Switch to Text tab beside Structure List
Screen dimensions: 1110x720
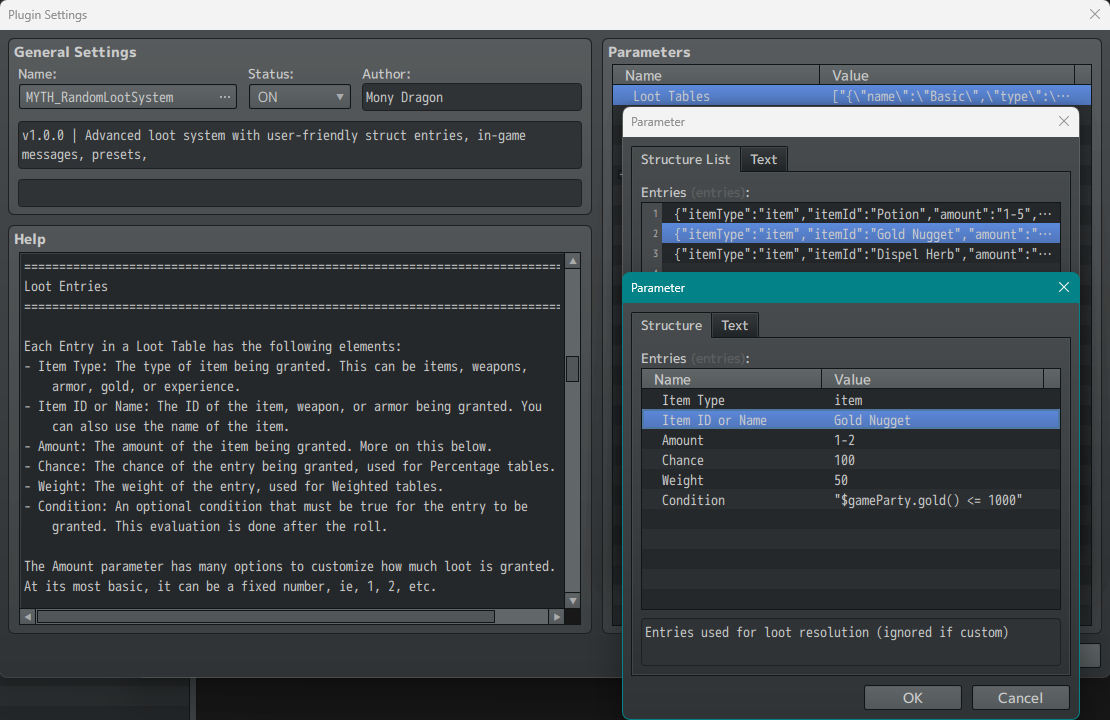[x=763, y=159]
